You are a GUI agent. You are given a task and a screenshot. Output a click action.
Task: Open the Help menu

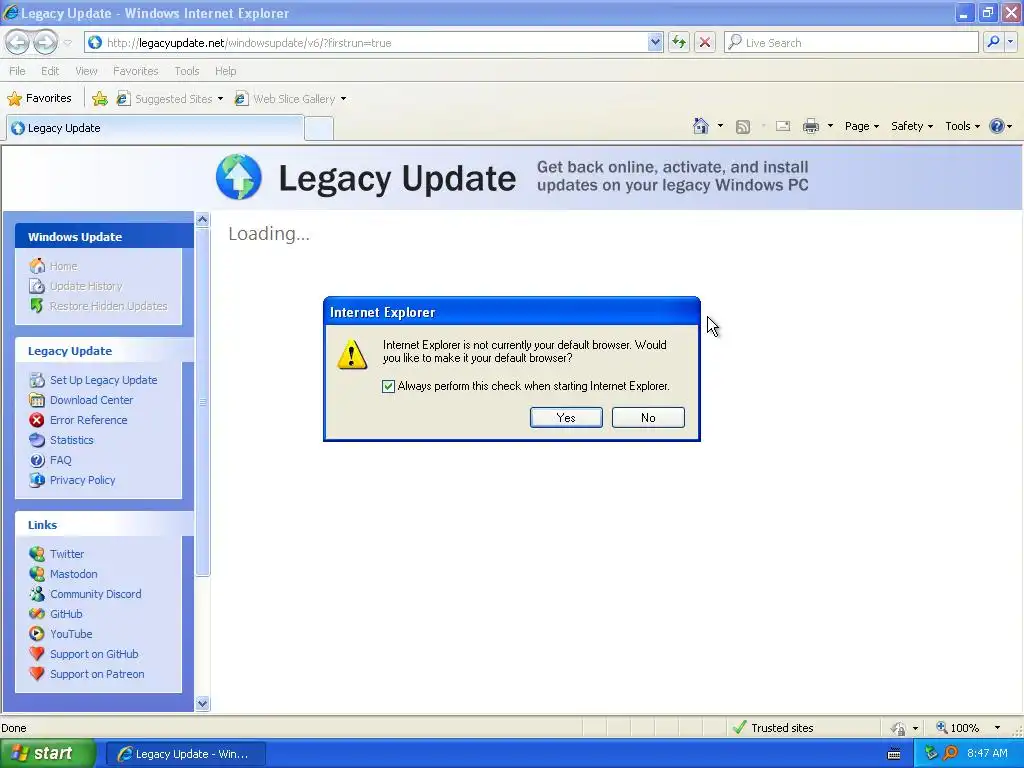tap(225, 71)
